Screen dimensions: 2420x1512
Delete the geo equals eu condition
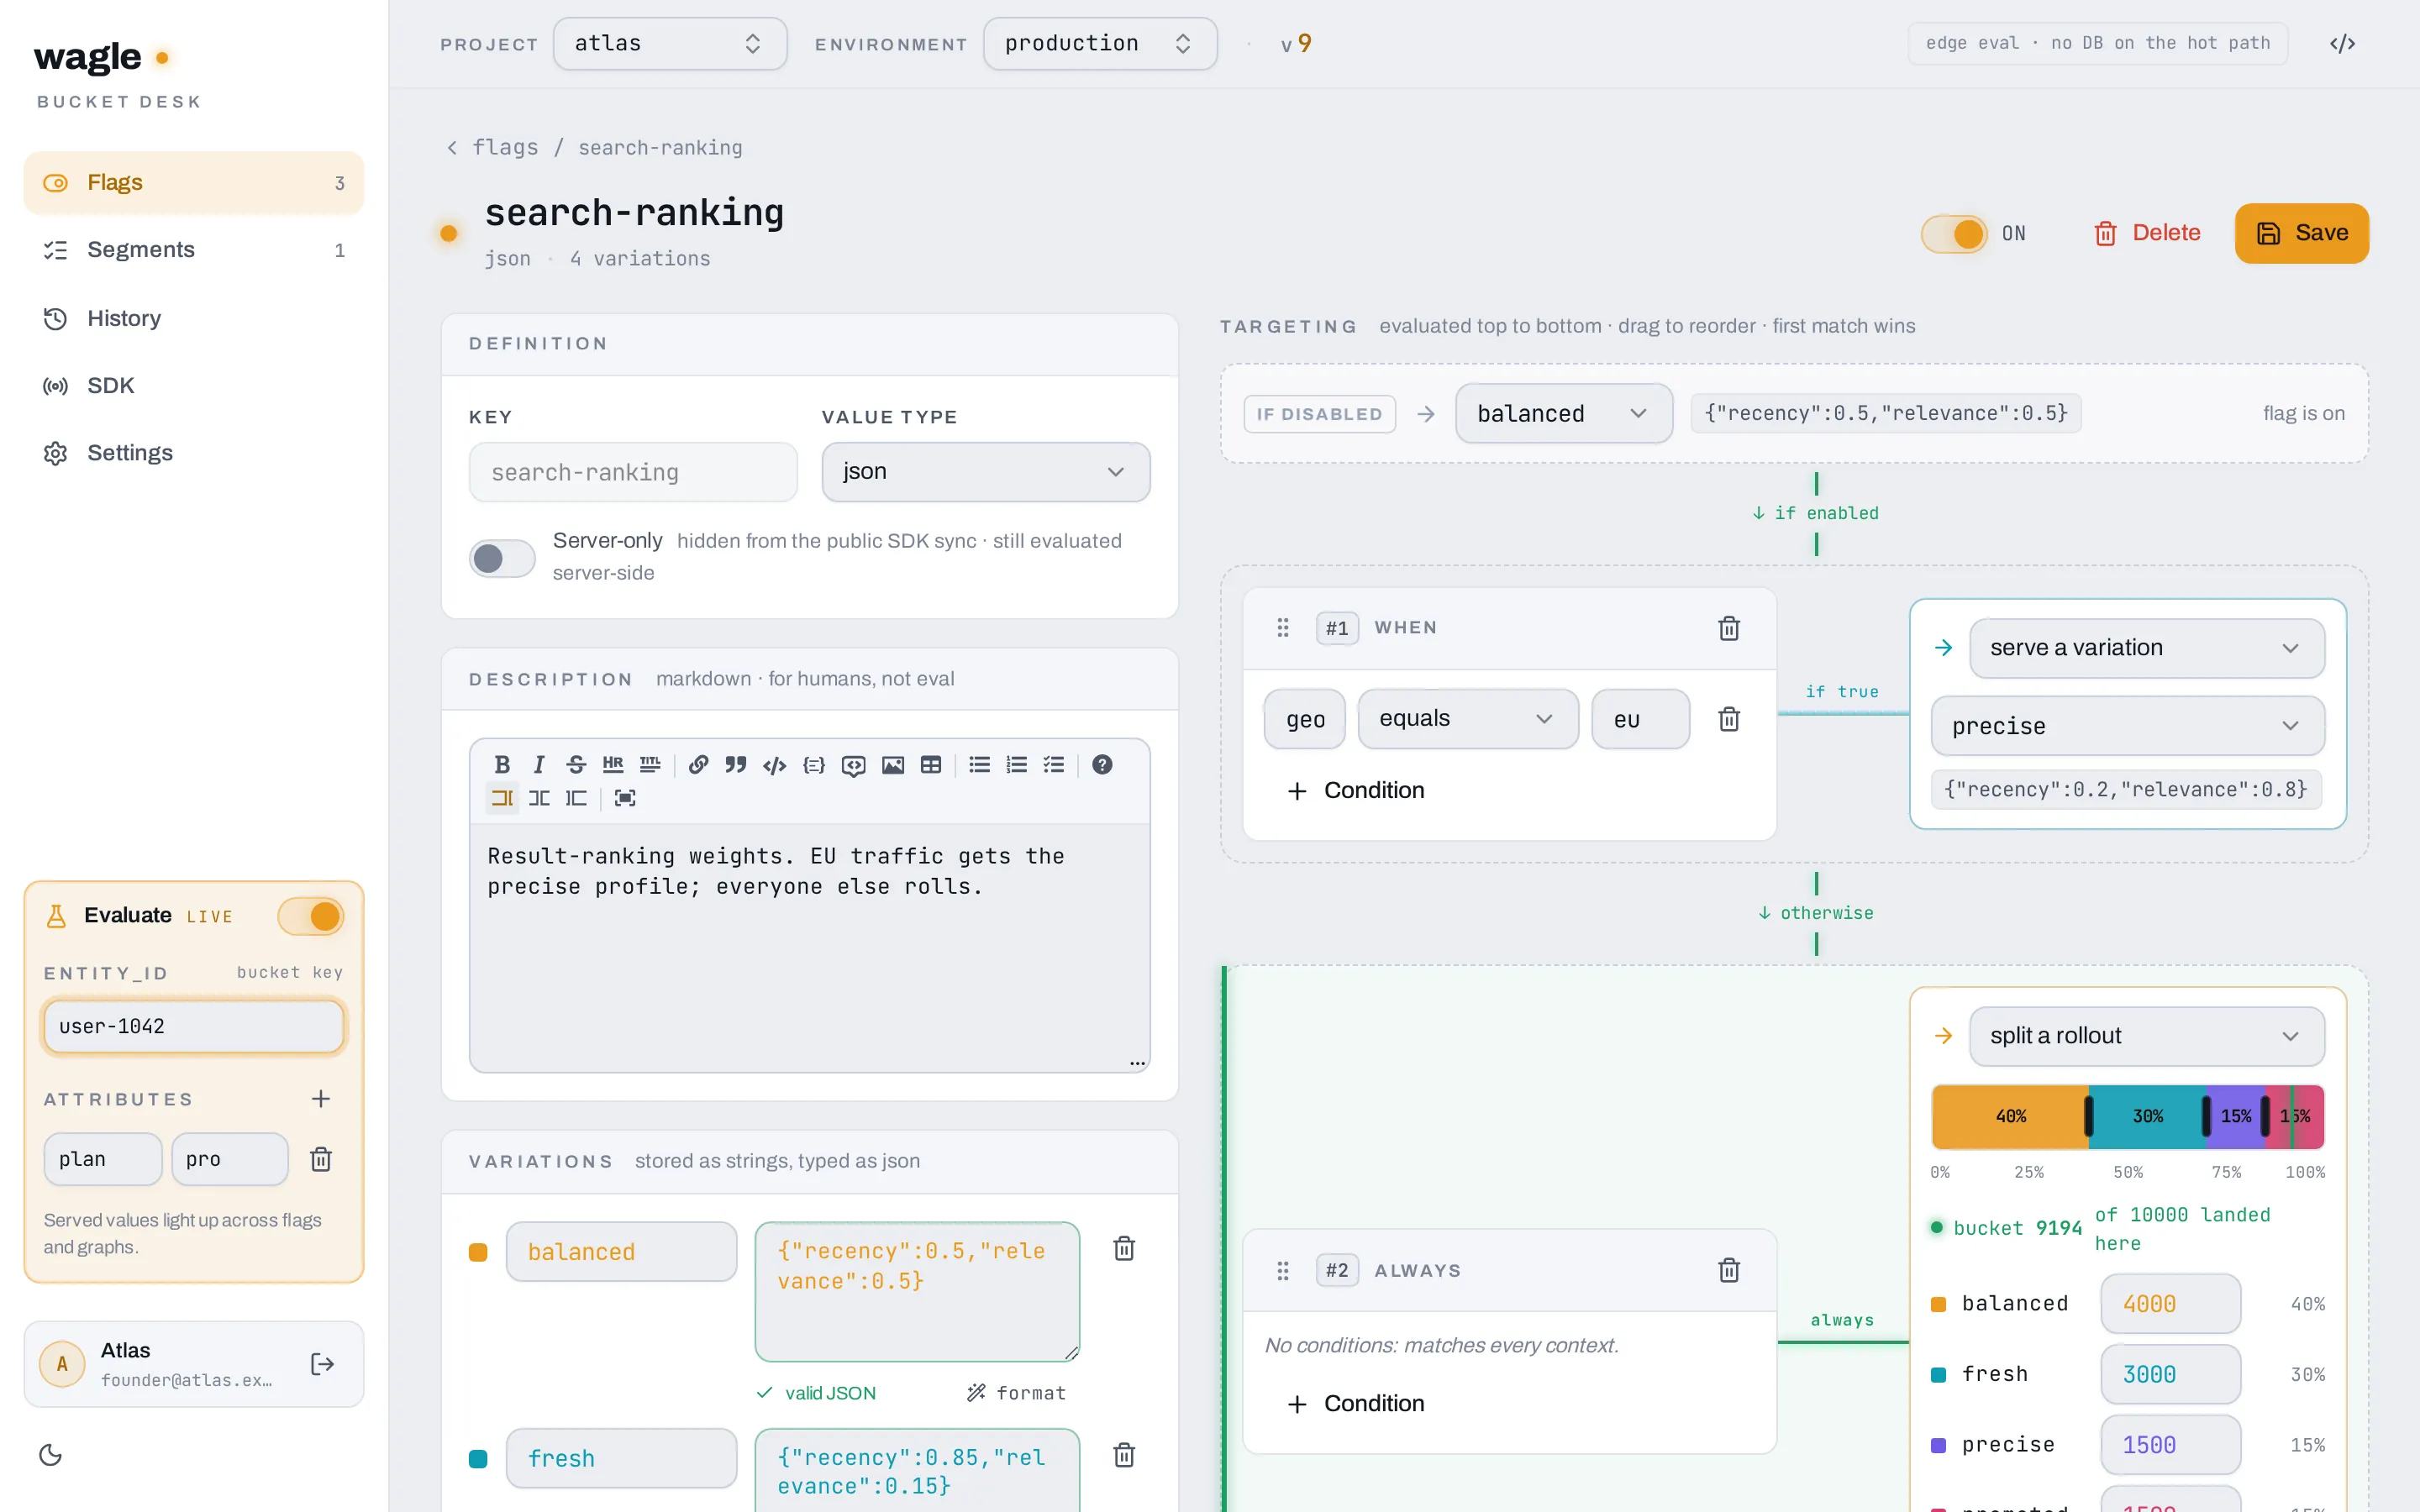coord(1729,719)
